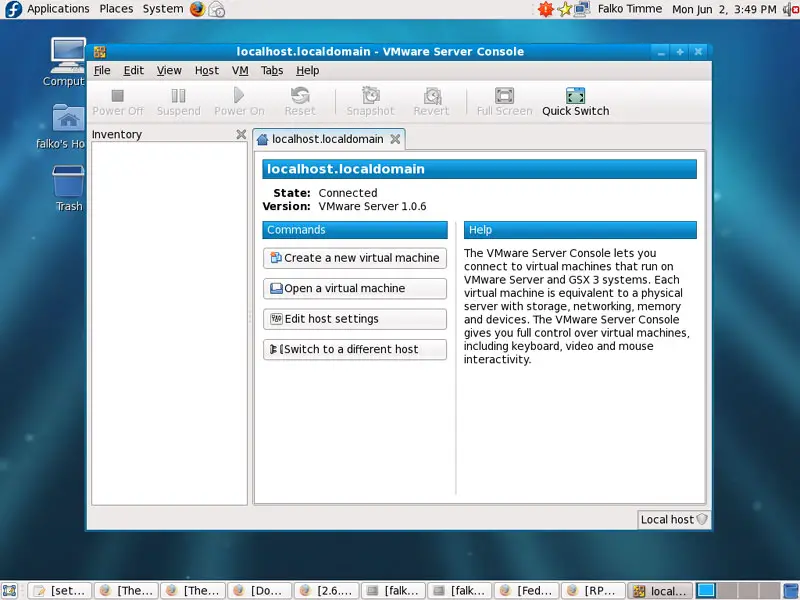Switch to the [Do... taskbar window
Screen dimensions: 800x600
(x=259, y=590)
